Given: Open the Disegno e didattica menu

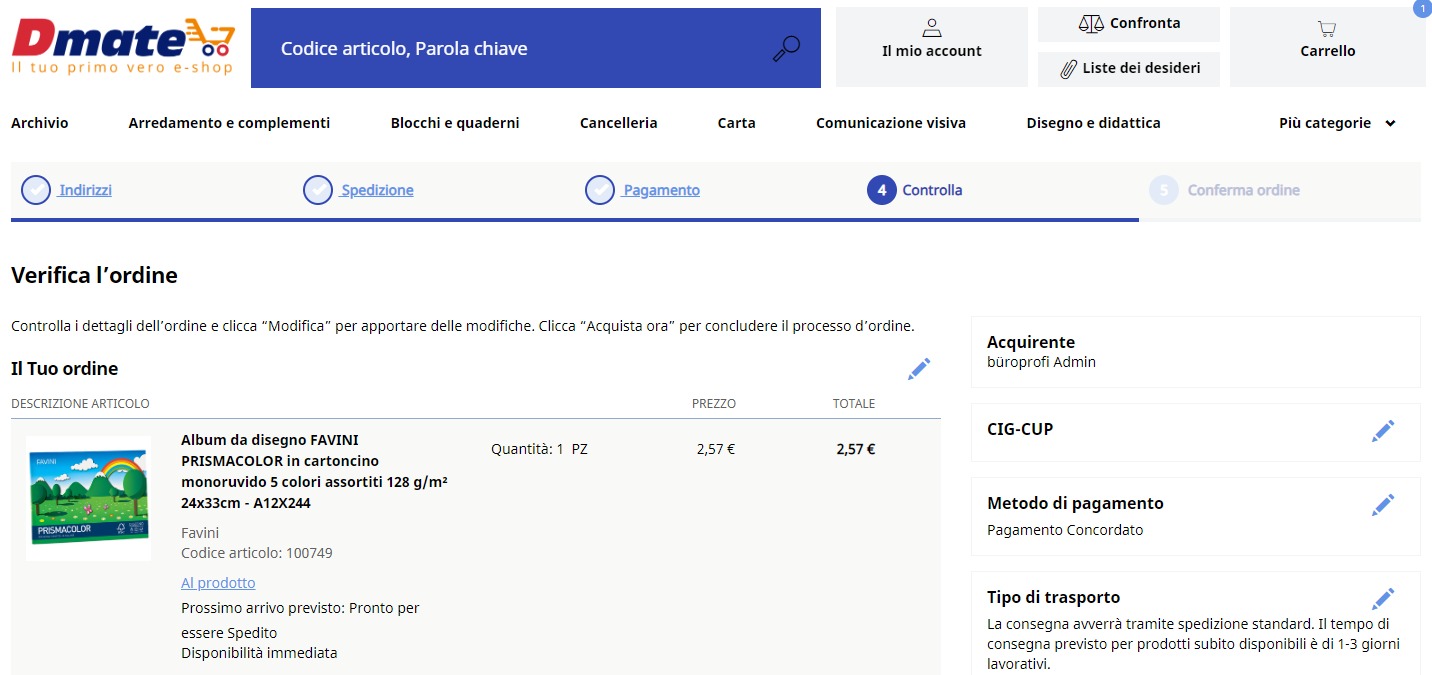Looking at the screenshot, I should coord(1093,123).
